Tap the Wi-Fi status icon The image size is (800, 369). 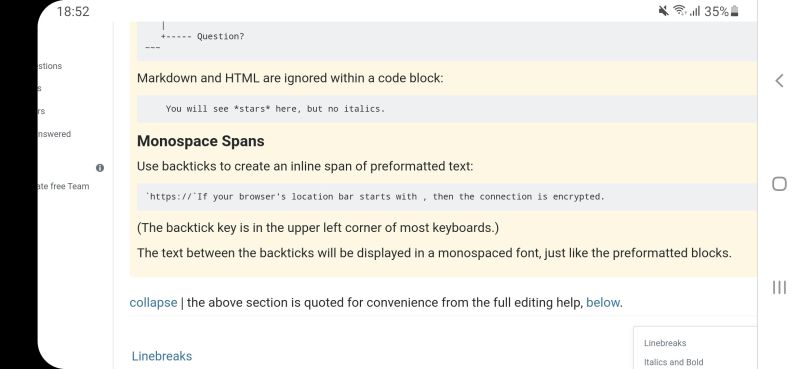(679, 11)
